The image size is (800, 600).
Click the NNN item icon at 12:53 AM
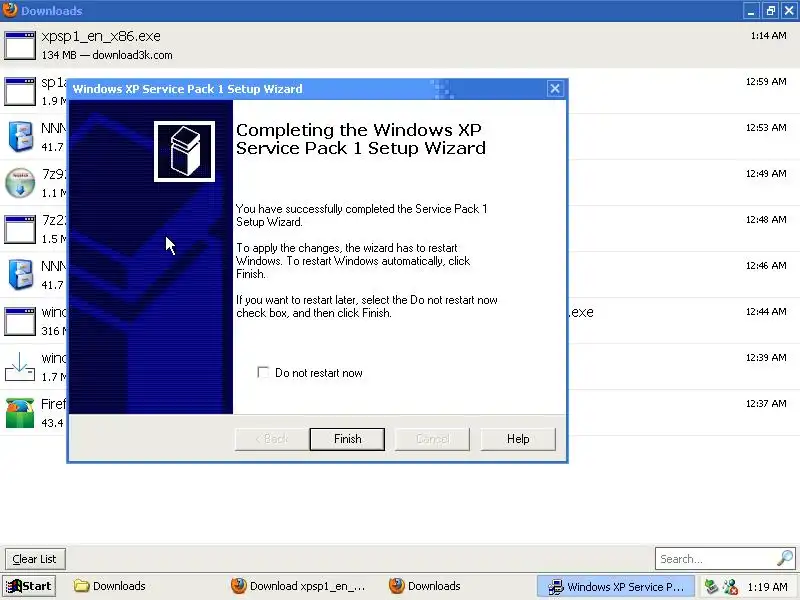(x=20, y=136)
